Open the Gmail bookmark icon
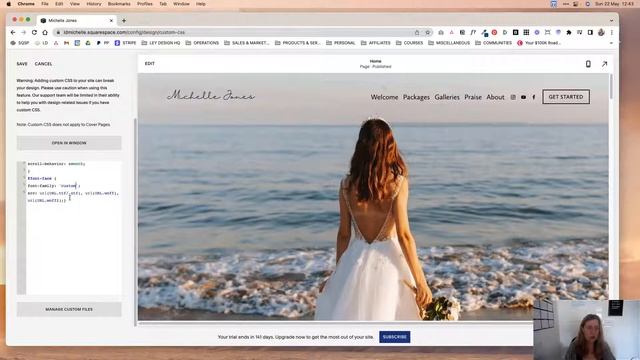The height and width of the screenshot is (360, 640). pos(67,43)
